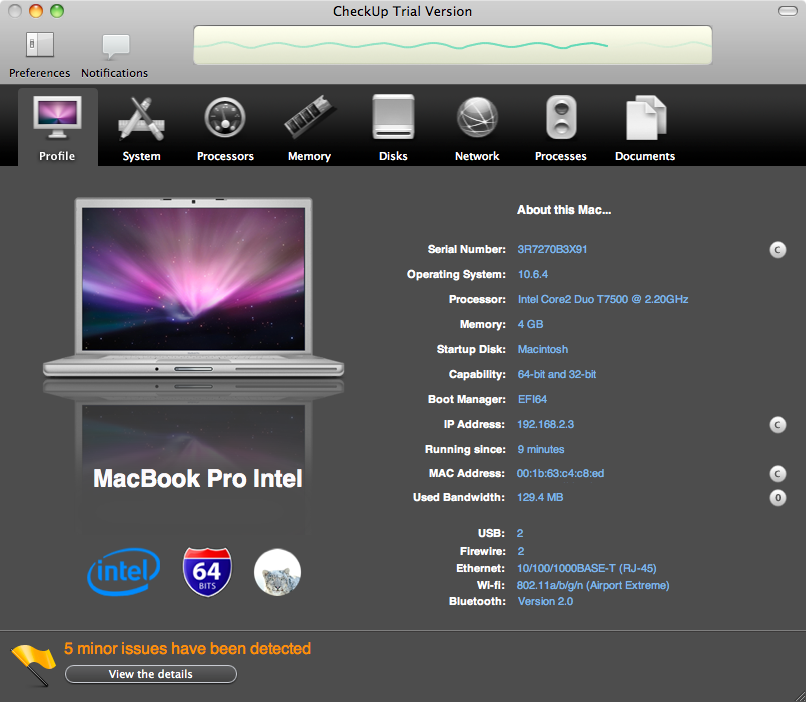Open the Disks tab
Viewport: 806px width, 702px height.
(393, 127)
